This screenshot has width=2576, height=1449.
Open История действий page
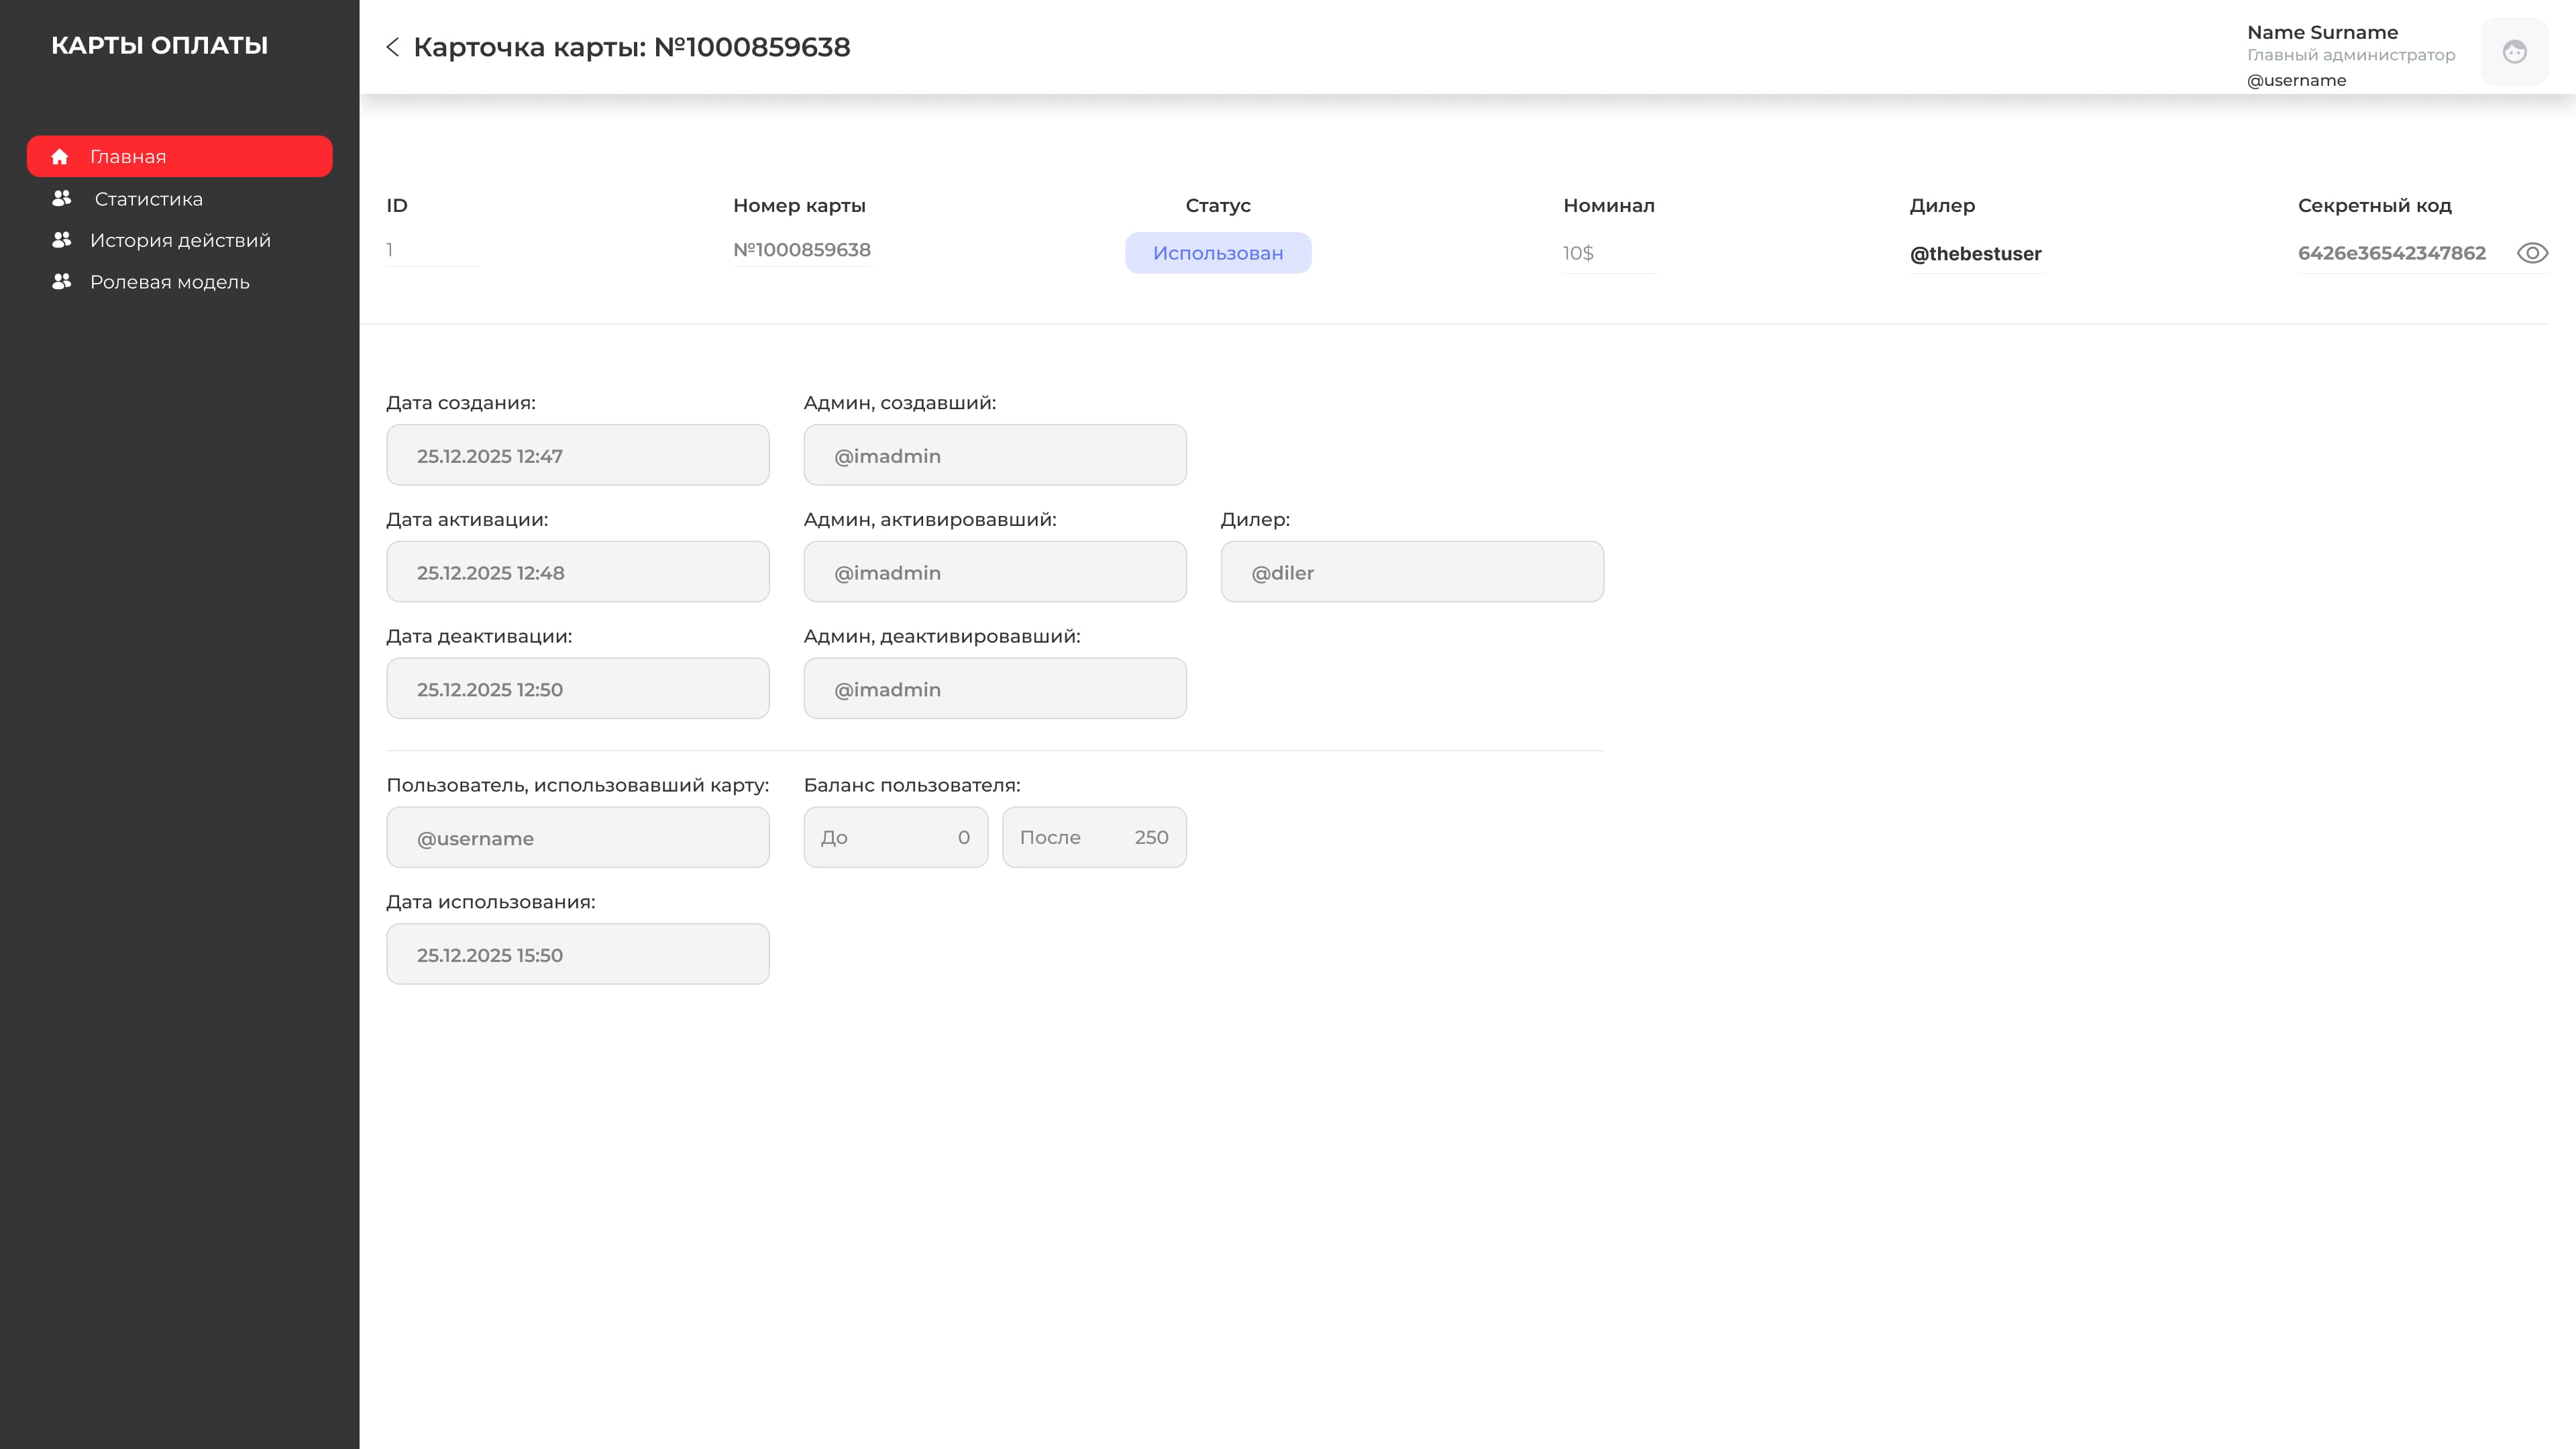tap(180, 241)
